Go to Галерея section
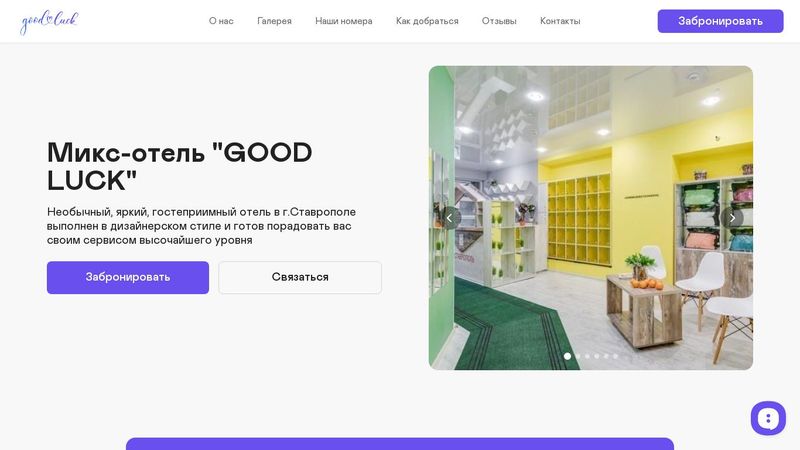This screenshot has width=800, height=450. click(274, 21)
